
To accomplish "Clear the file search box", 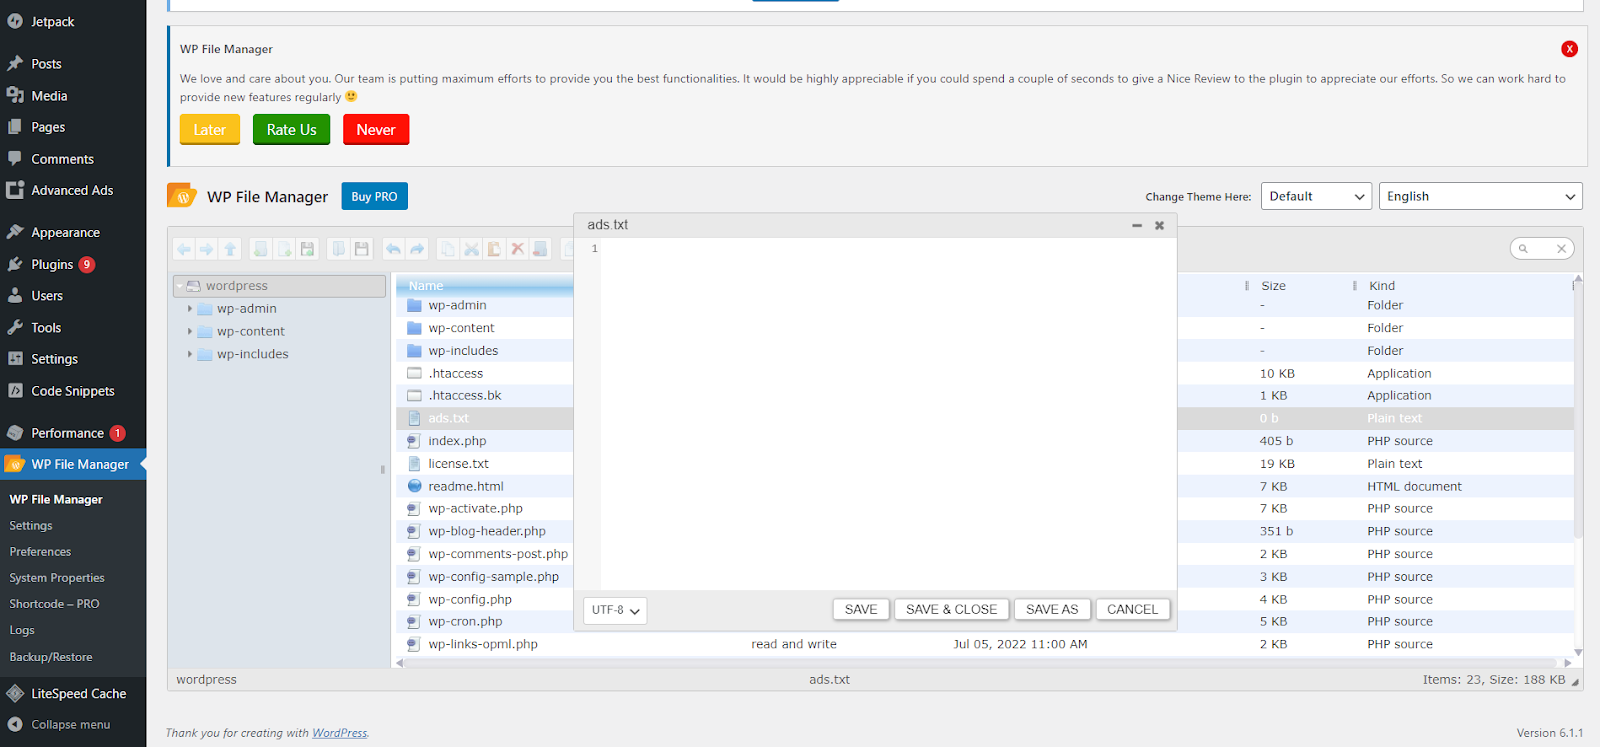I will pyautogui.click(x=1561, y=249).
